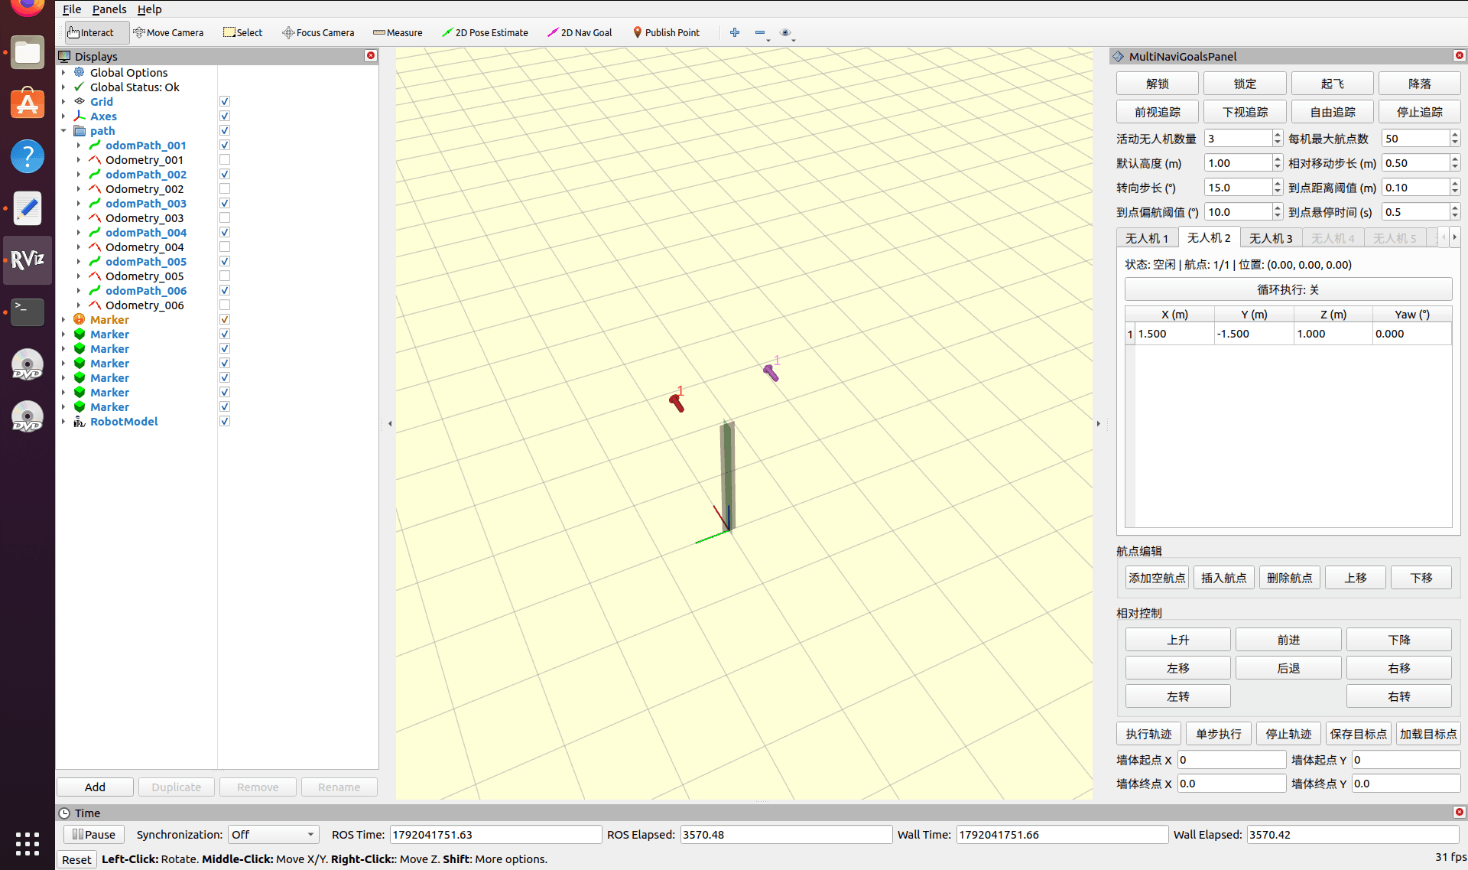Open the Terminal from the dock
The height and width of the screenshot is (870, 1468).
27,311
